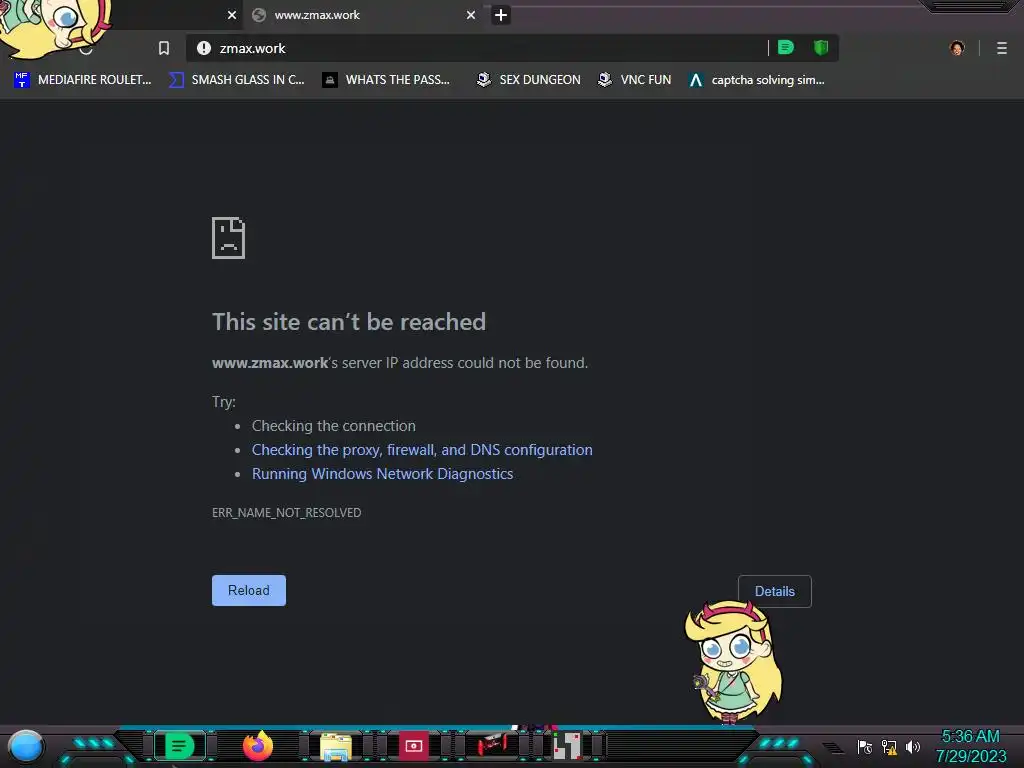1024x768 pixels.
Task: Click the network tray icon
Action: point(889,746)
